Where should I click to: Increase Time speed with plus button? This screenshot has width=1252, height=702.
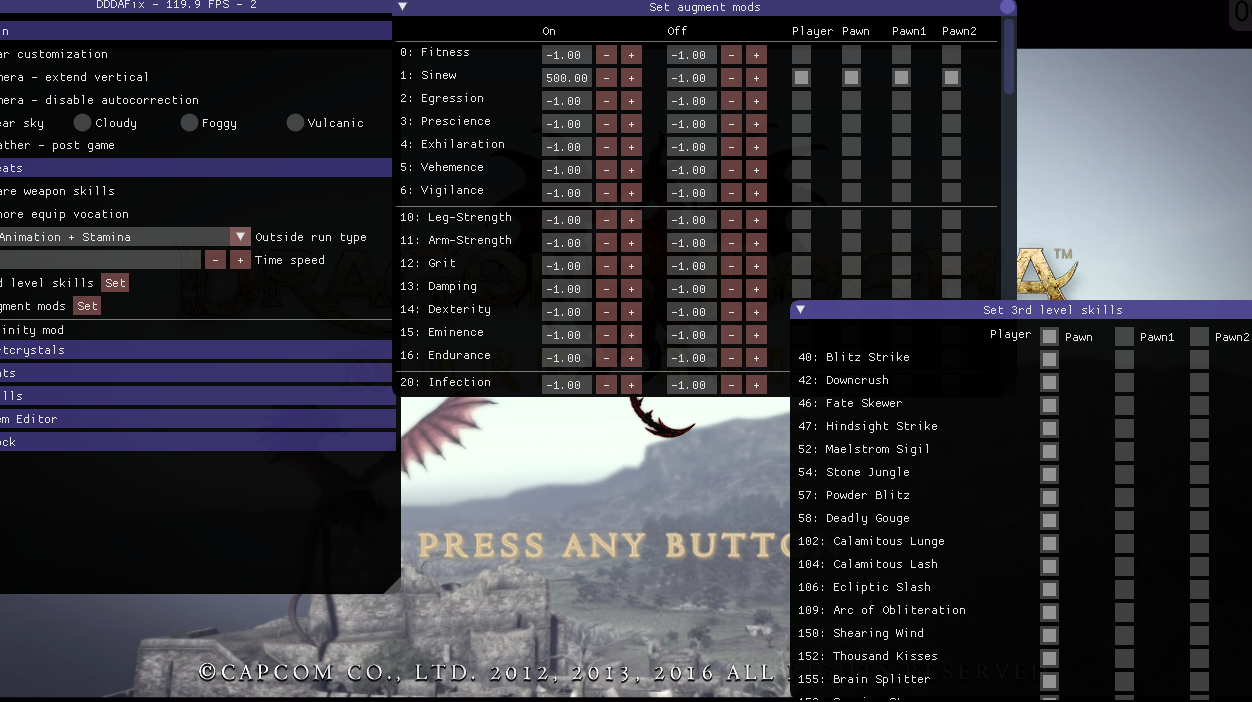[x=240, y=260]
